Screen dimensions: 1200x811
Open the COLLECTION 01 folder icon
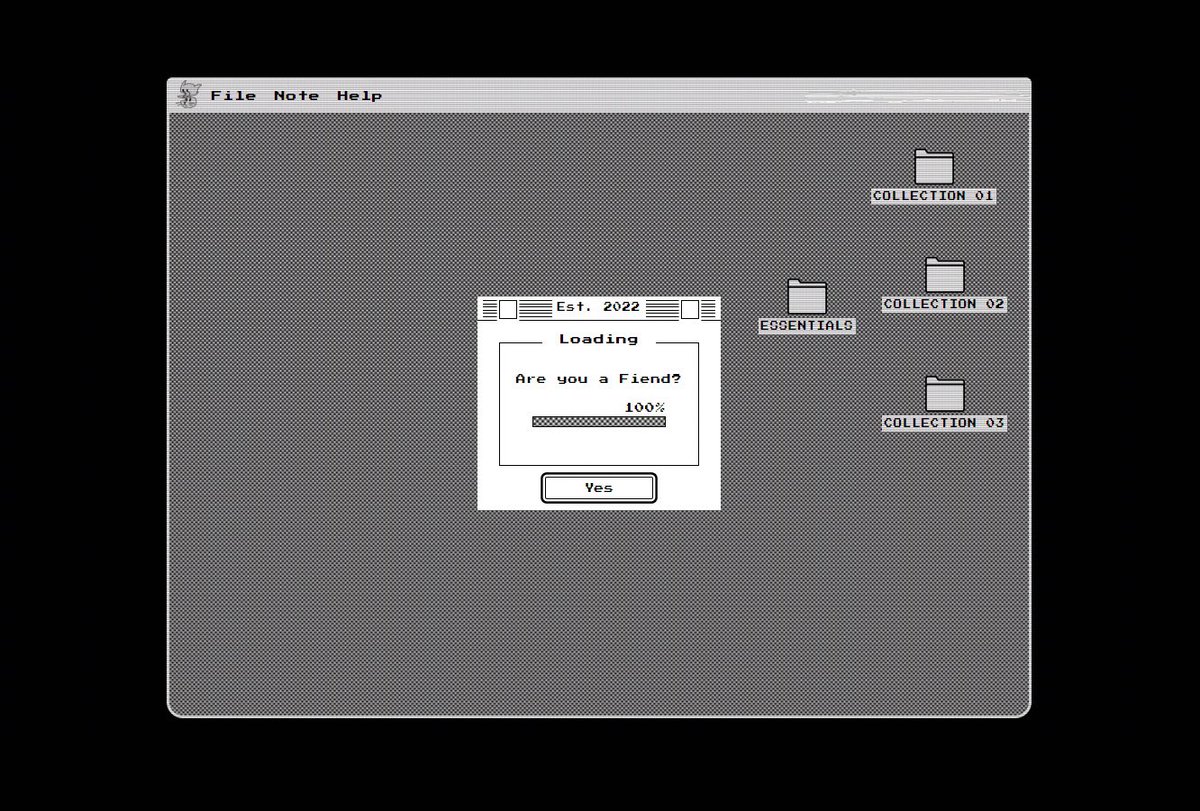pos(934,167)
